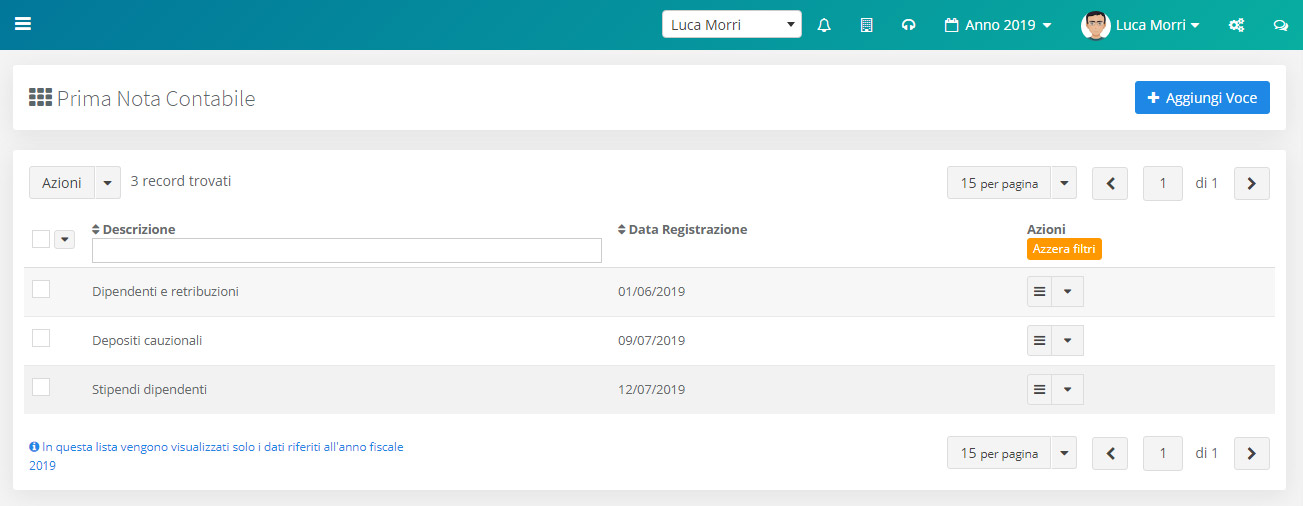1303x506 pixels.
Task: Click actions list icon for Dipendenti e retribuzioni
Action: (x=1040, y=291)
